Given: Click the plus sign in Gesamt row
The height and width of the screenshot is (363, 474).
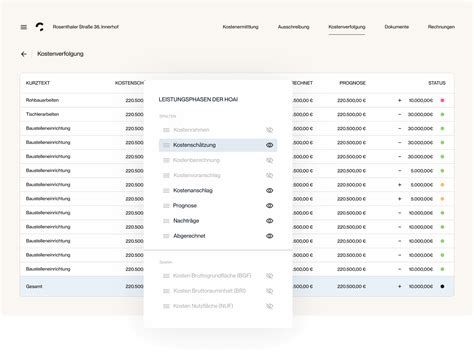Looking at the screenshot, I should tap(400, 286).
